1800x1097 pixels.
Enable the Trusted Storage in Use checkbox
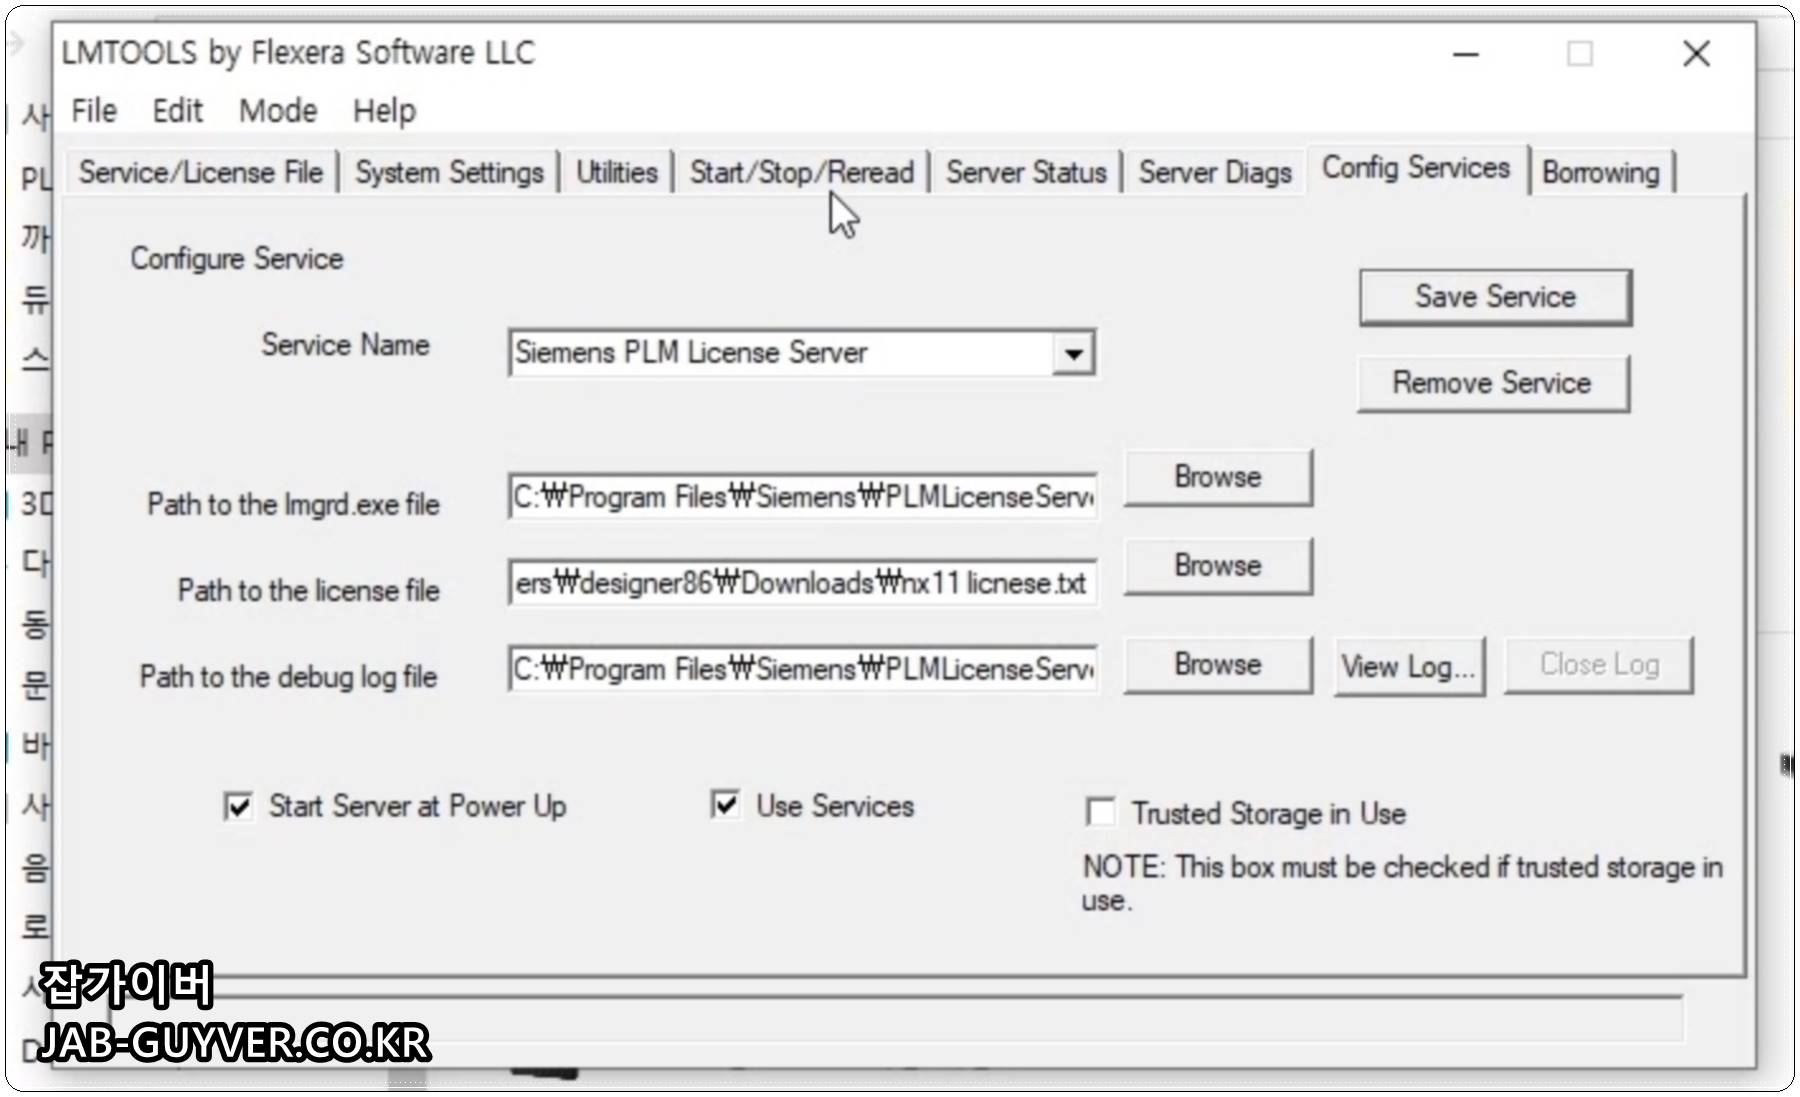(1100, 812)
